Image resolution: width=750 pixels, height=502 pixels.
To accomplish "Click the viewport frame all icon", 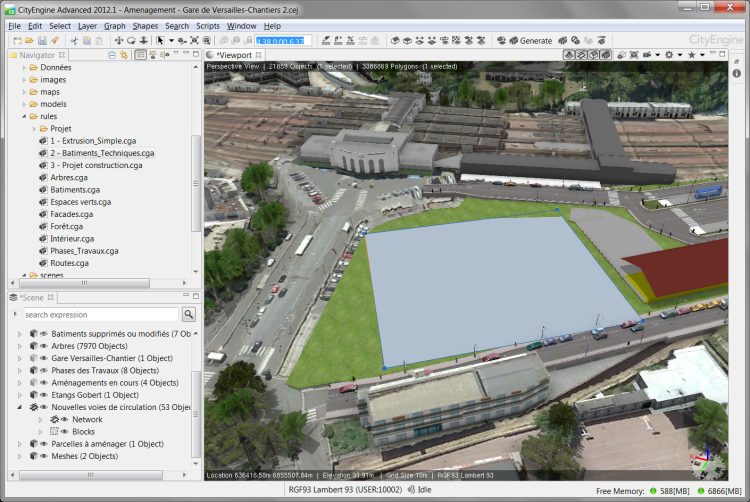I will click(634, 55).
